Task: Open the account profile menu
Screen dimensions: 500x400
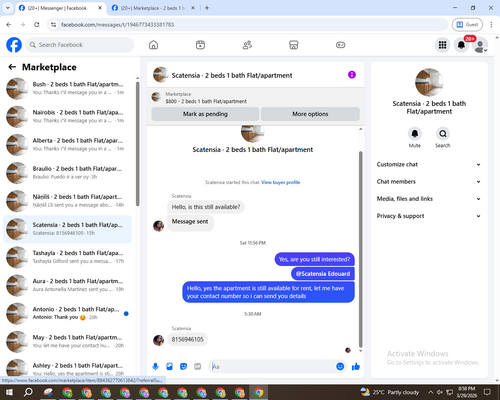Action: click(x=480, y=45)
